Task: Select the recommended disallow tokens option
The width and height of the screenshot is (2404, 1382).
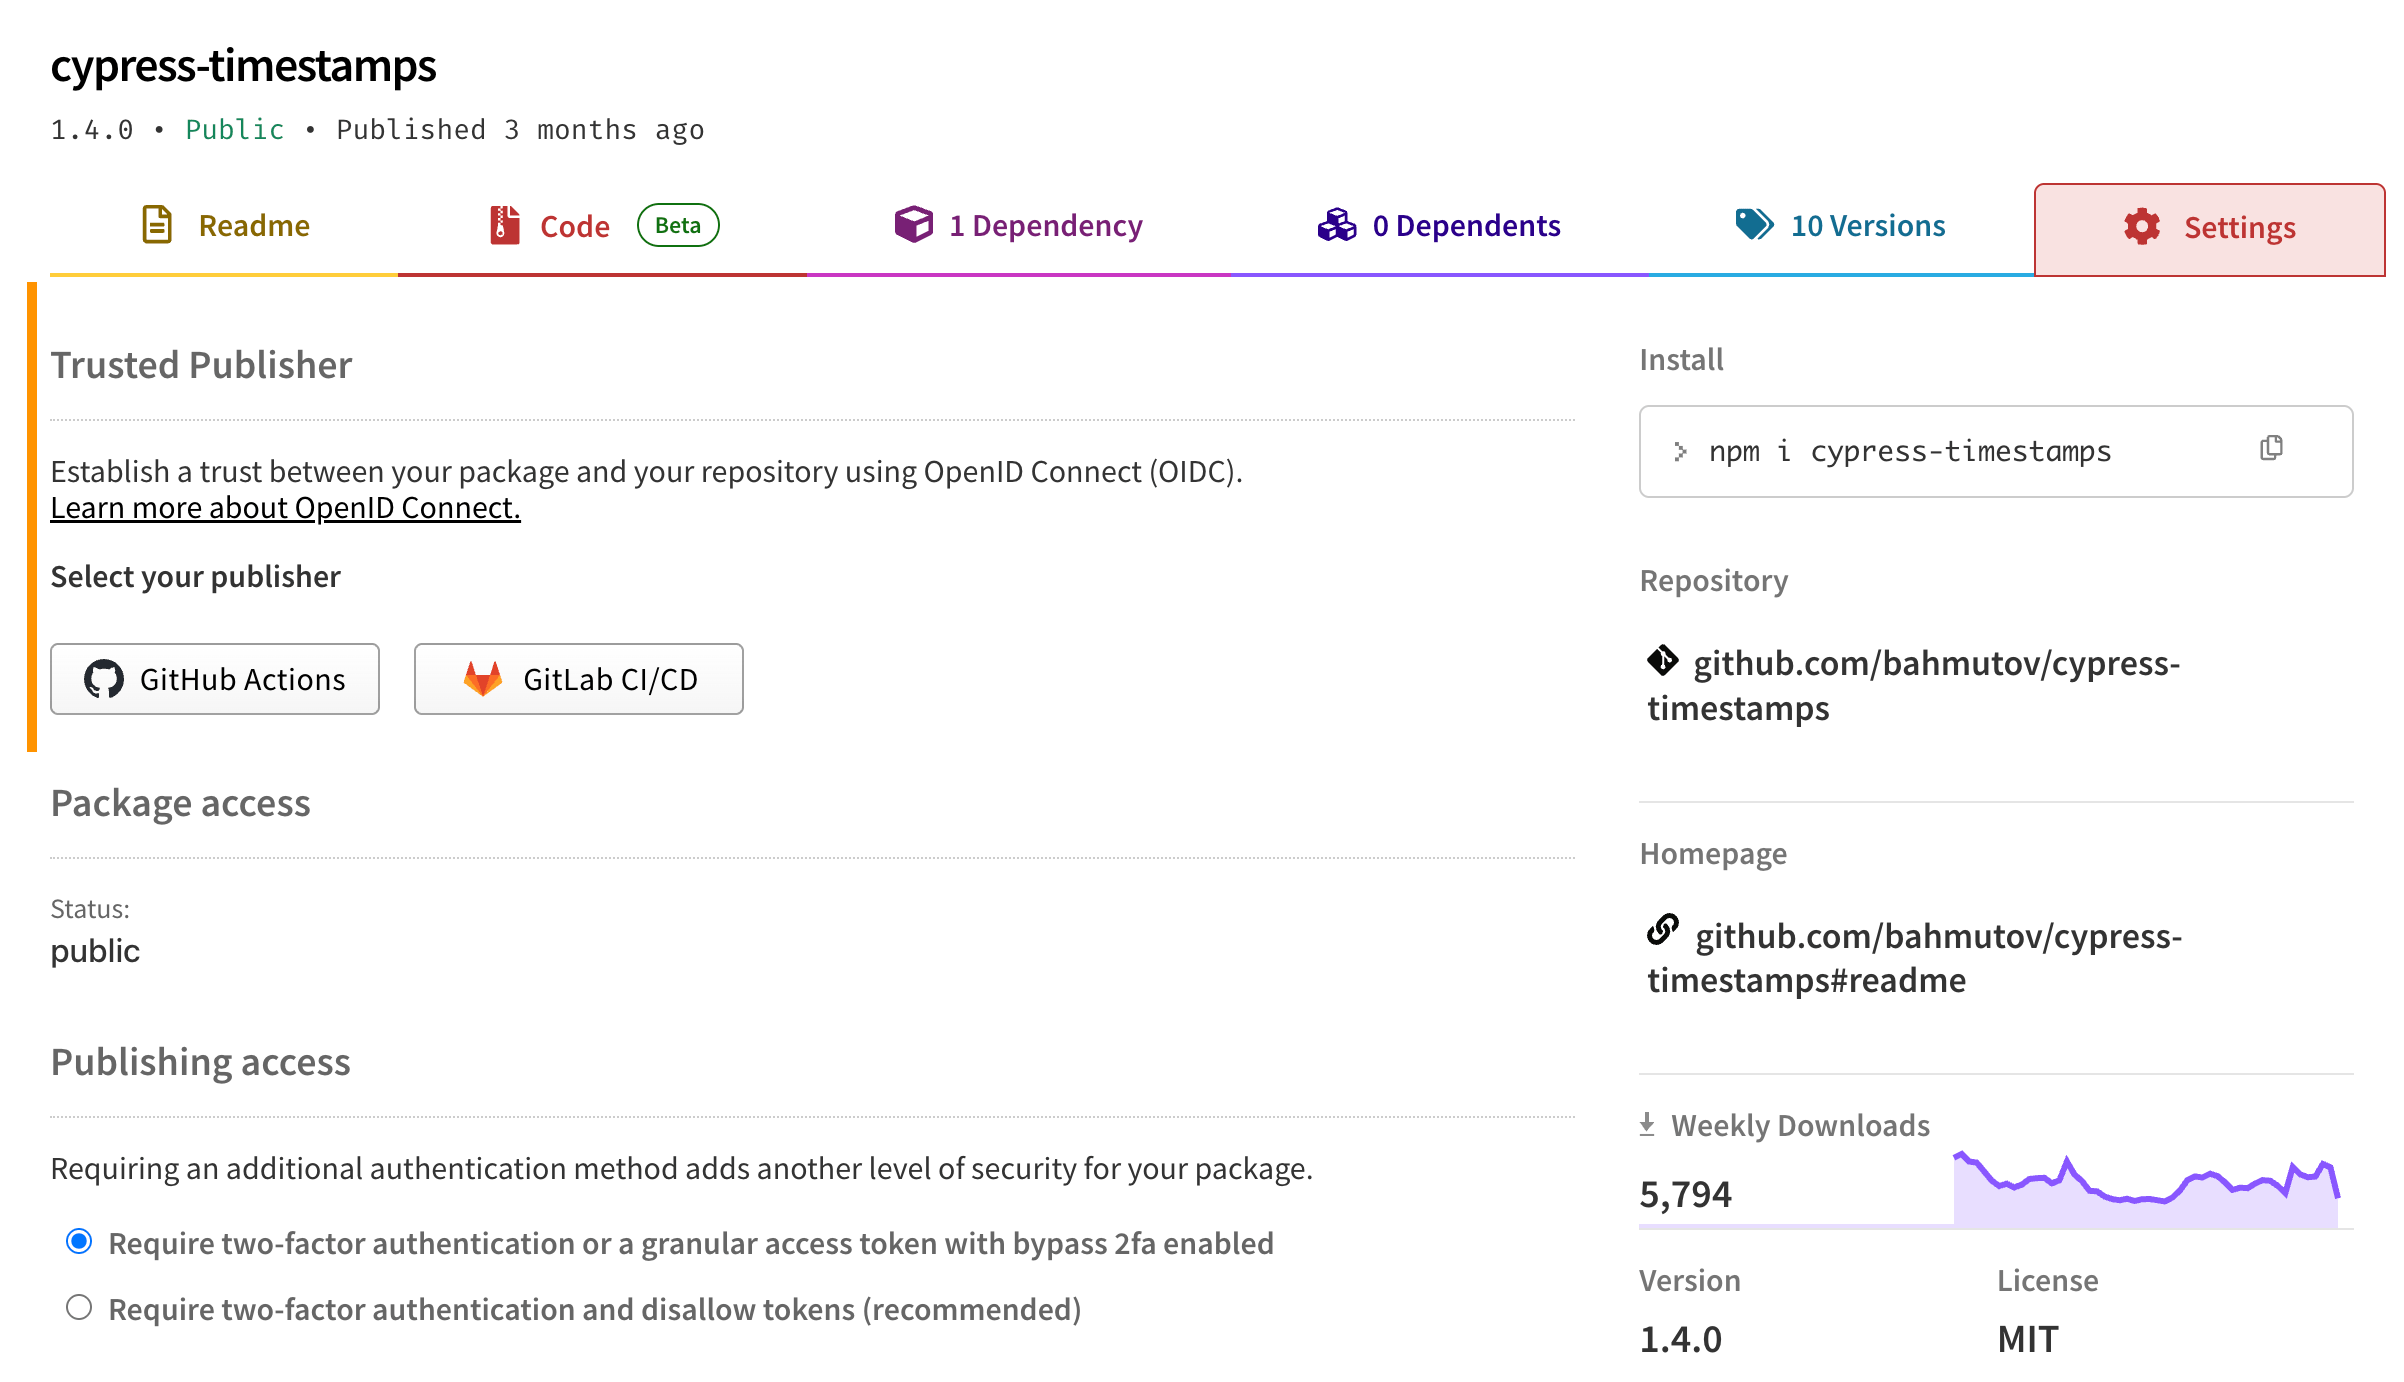Action: pyautogui.click(x=79, y=1306)
